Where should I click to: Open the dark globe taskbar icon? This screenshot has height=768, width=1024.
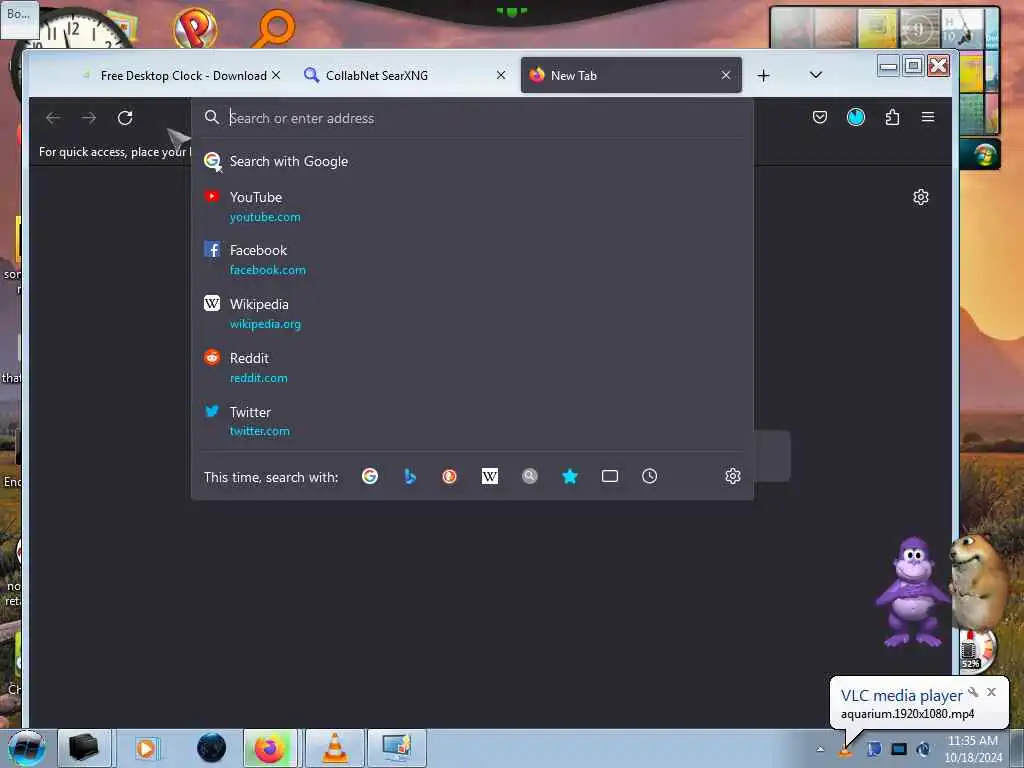(211, 748)
